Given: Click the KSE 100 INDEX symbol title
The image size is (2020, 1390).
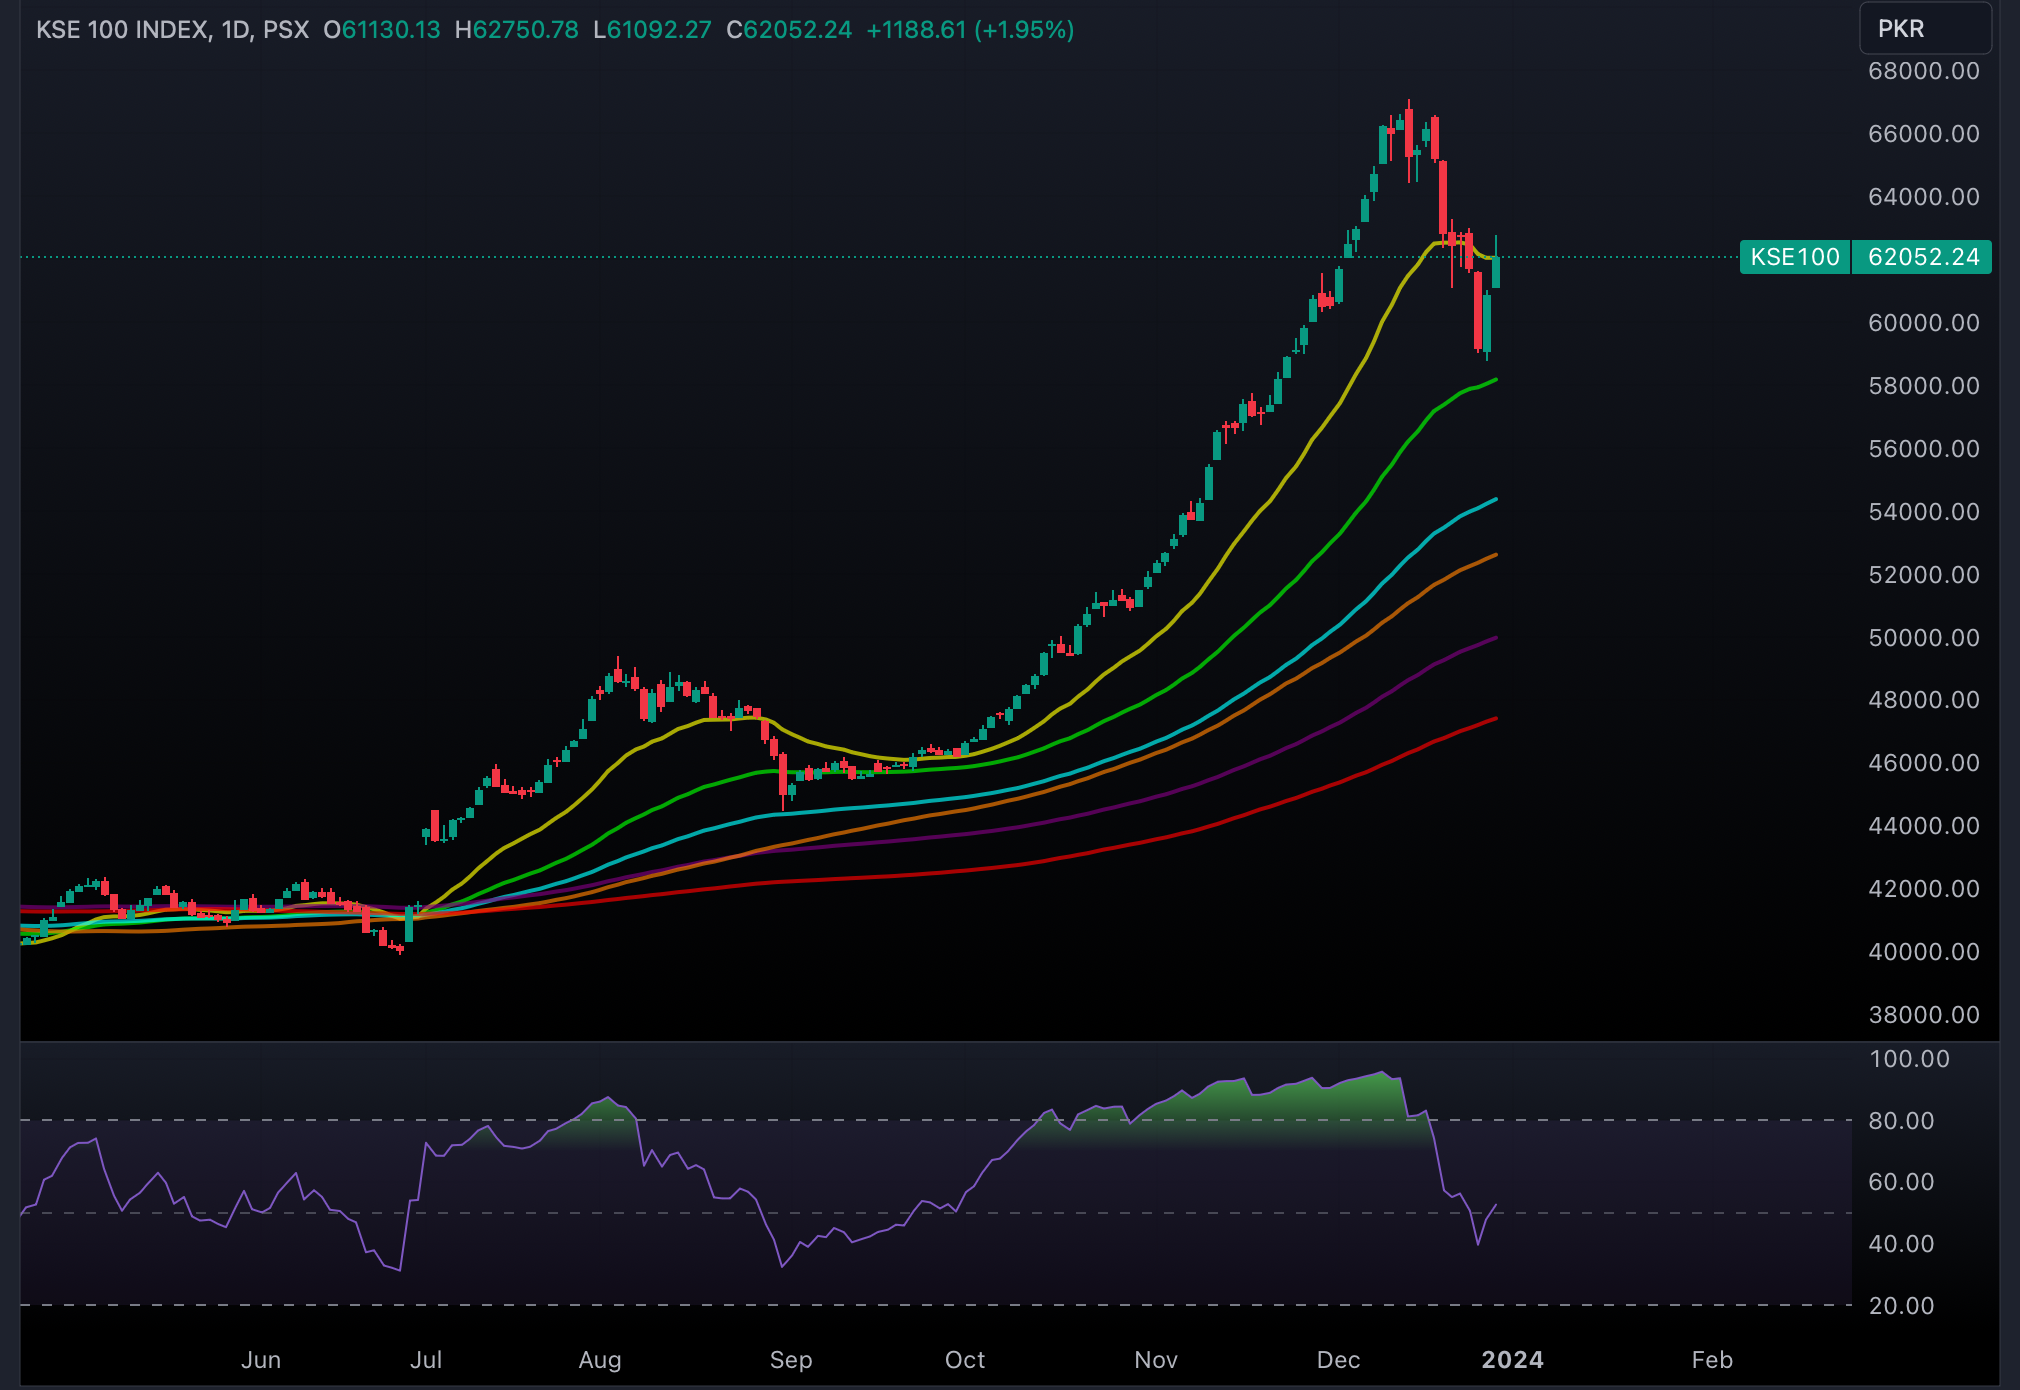Looking at the screenshot, I should click(x=122, y=30).
